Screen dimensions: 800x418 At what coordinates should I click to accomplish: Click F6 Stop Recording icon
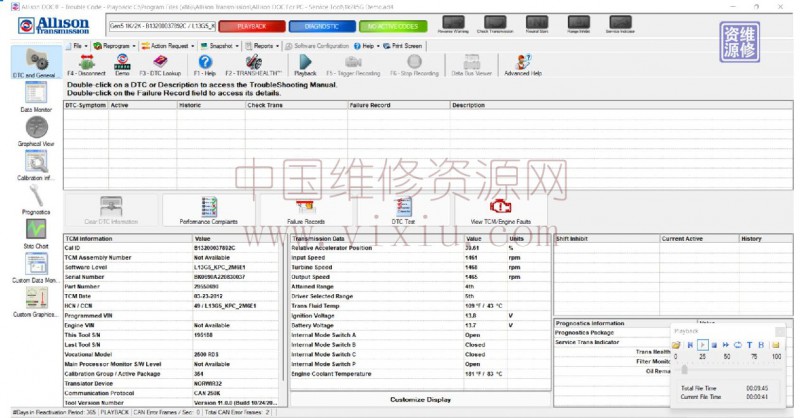click(x=414, y=65)
